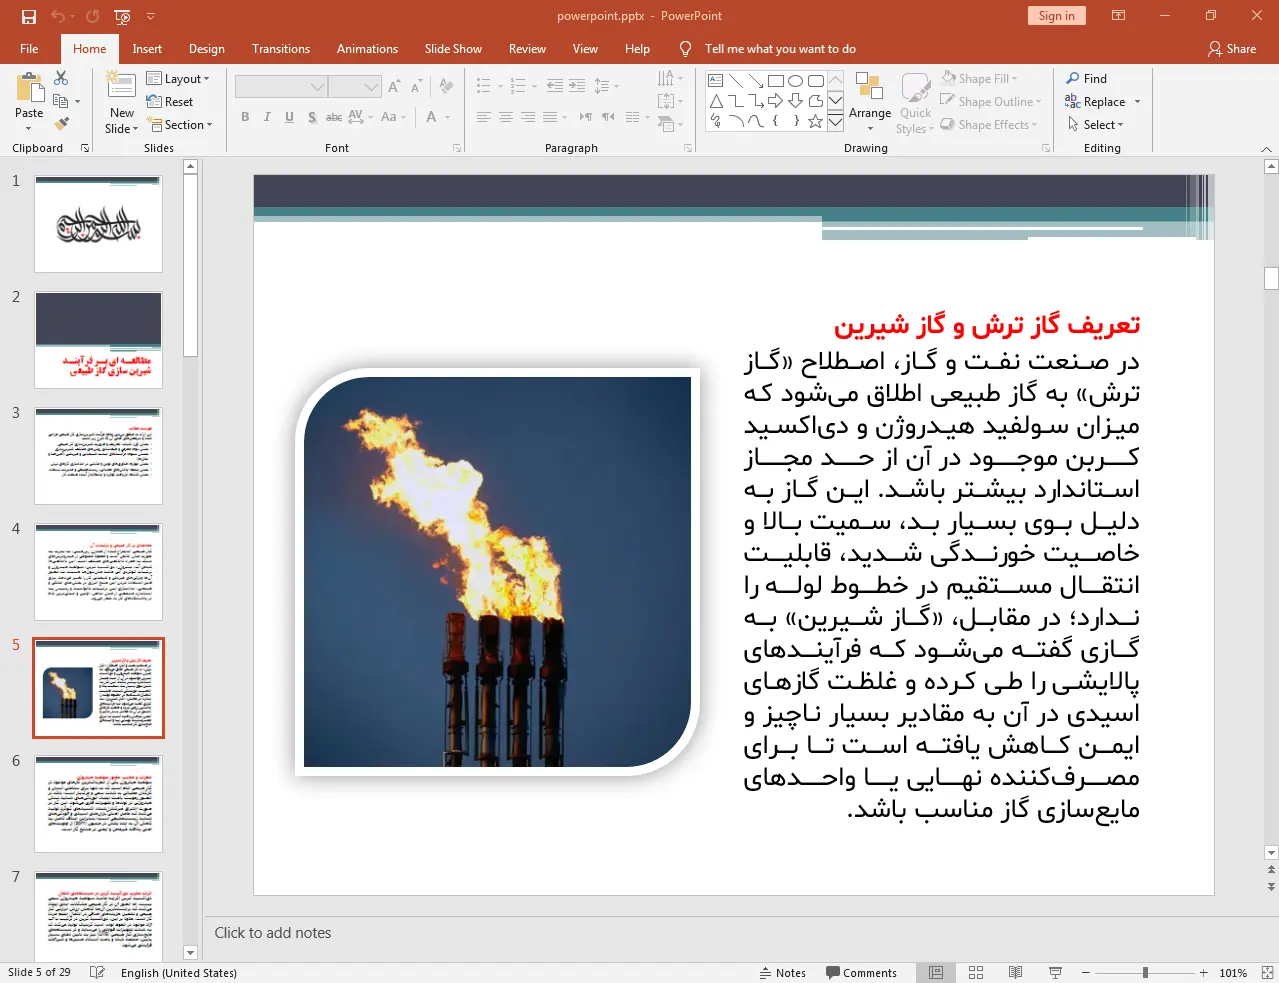Switch to Reading View
This screenshot has height=983, width=1279.
(1015, 972)
